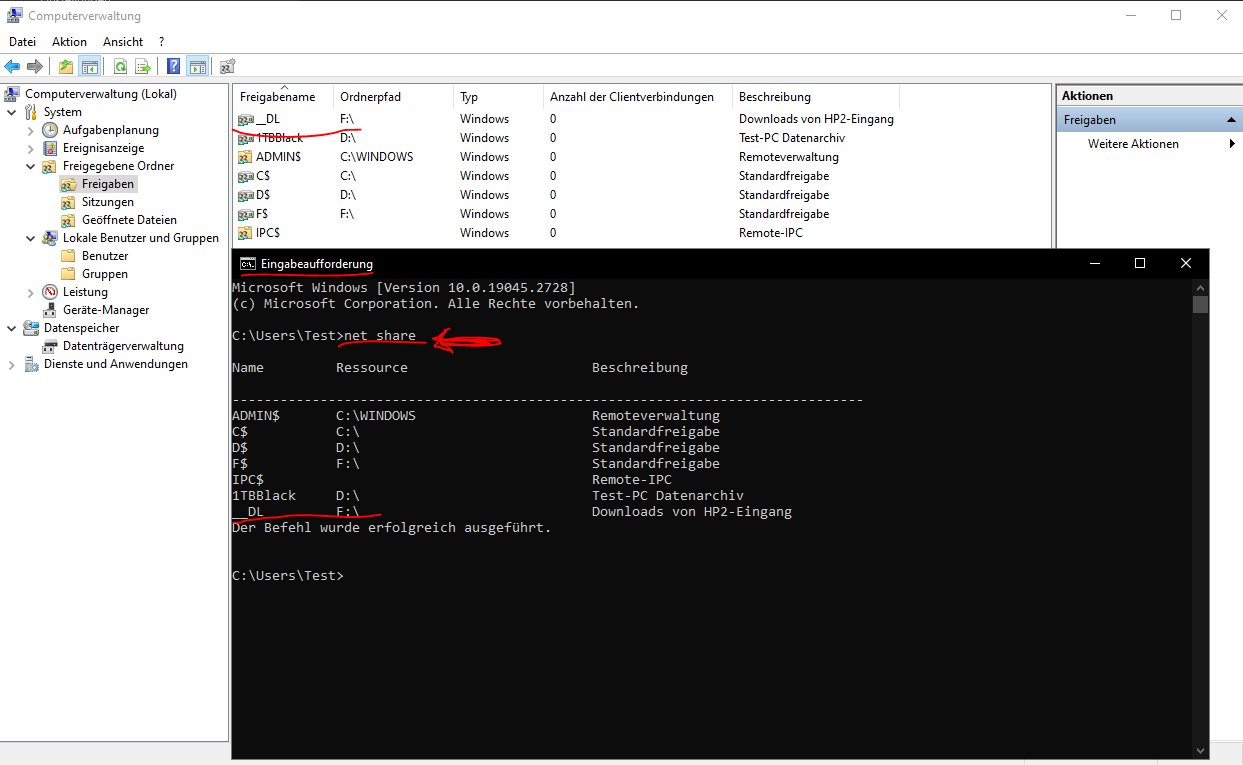Open the ? help menu

coord(162,42)
